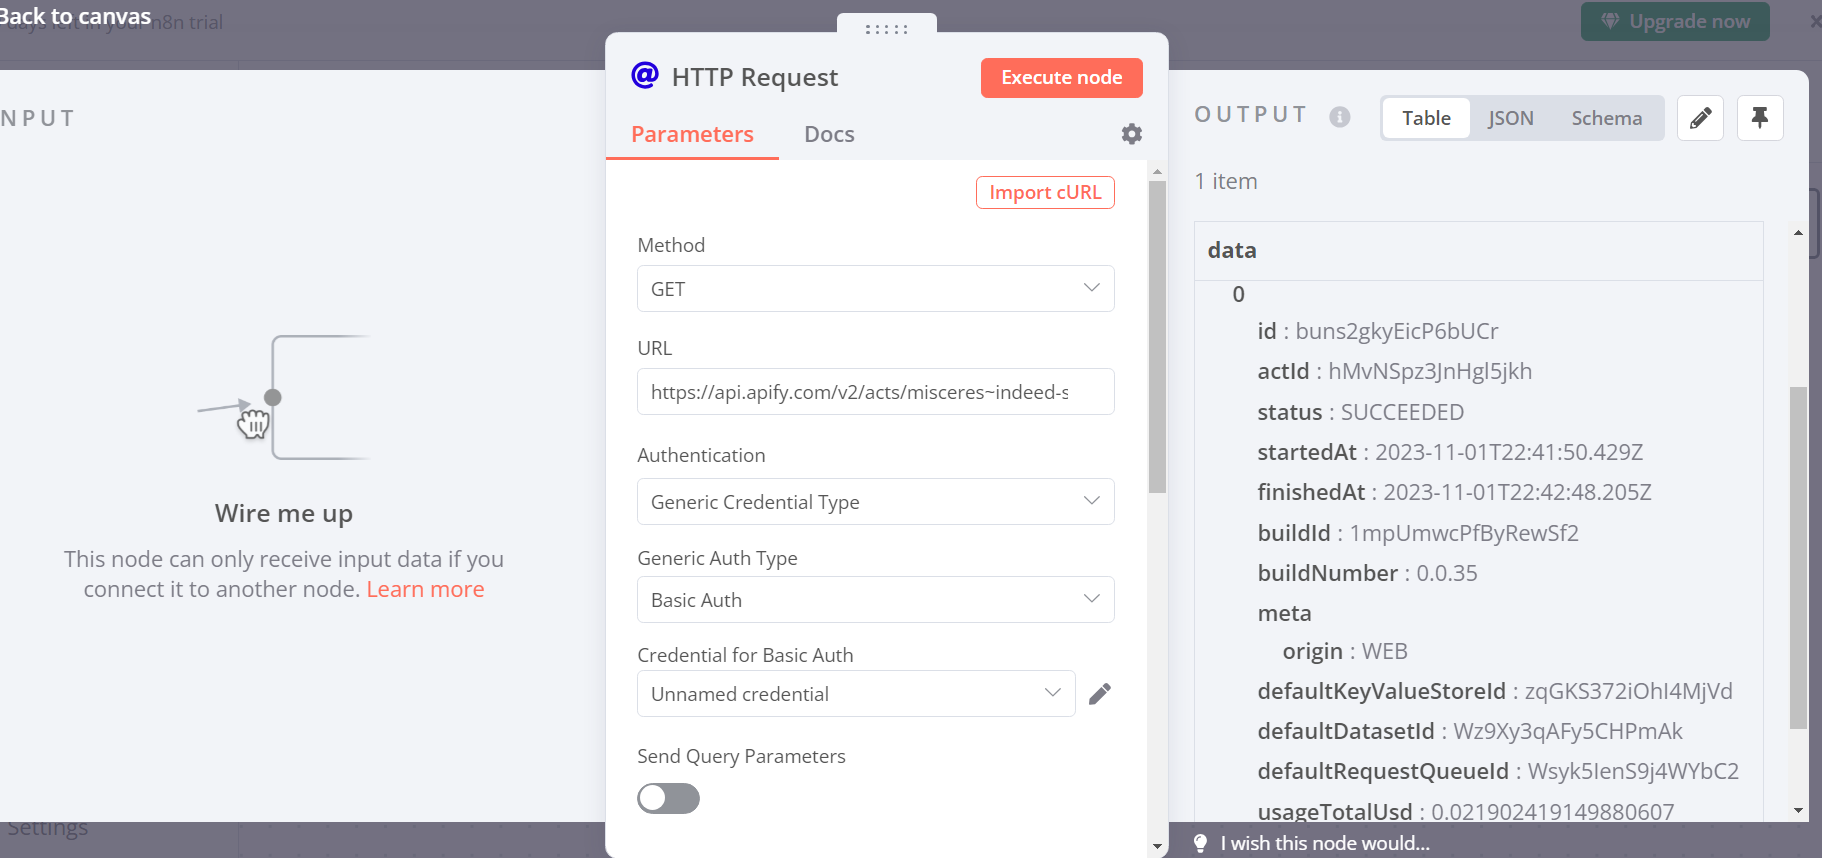Open the Generic Auth Type dropdown
Screen dimensions: 1822x858
pyautogui.click(x=875, y=600)
